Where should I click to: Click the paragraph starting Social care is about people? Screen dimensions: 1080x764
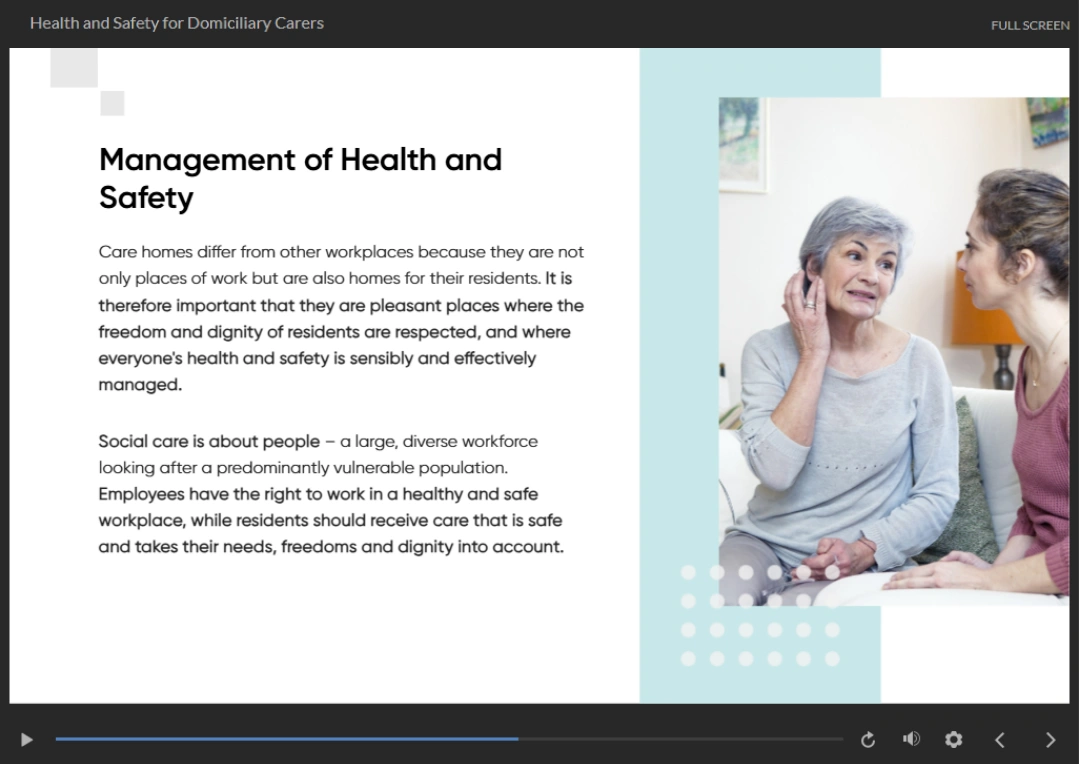[x=331, y=494]
